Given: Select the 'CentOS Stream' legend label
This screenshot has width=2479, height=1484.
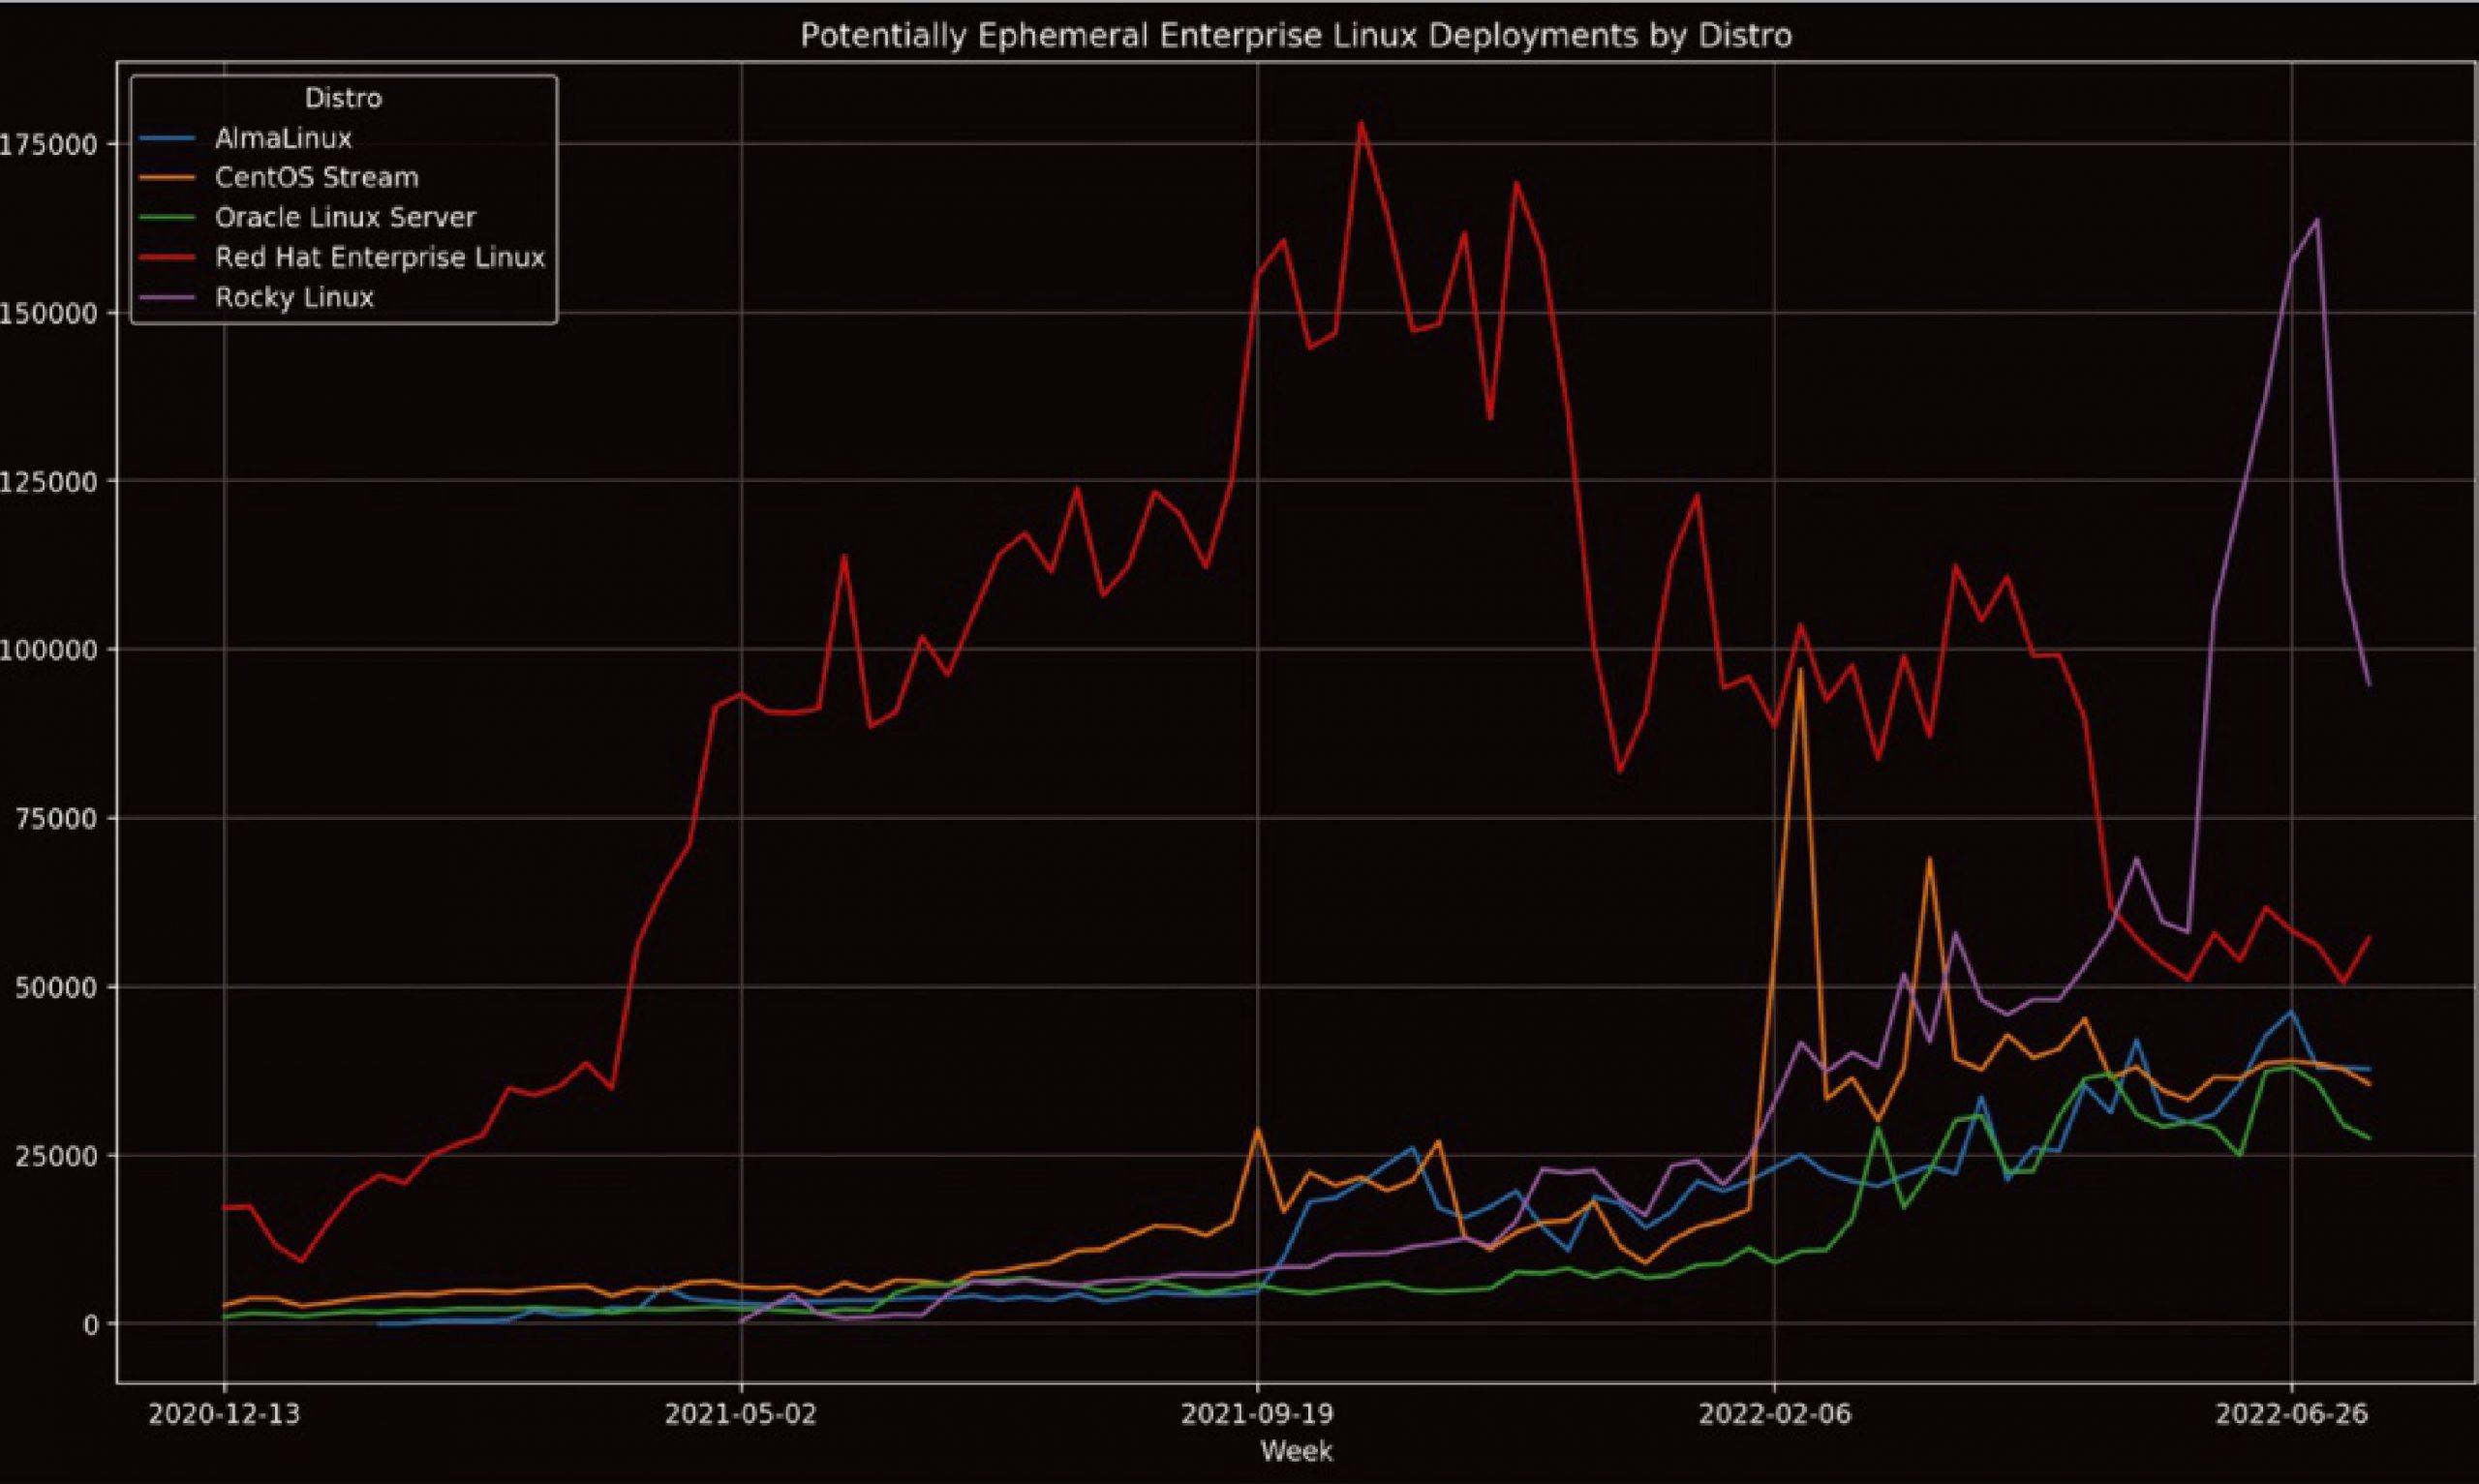Looking at the screenshot, I should click(316, 178).
